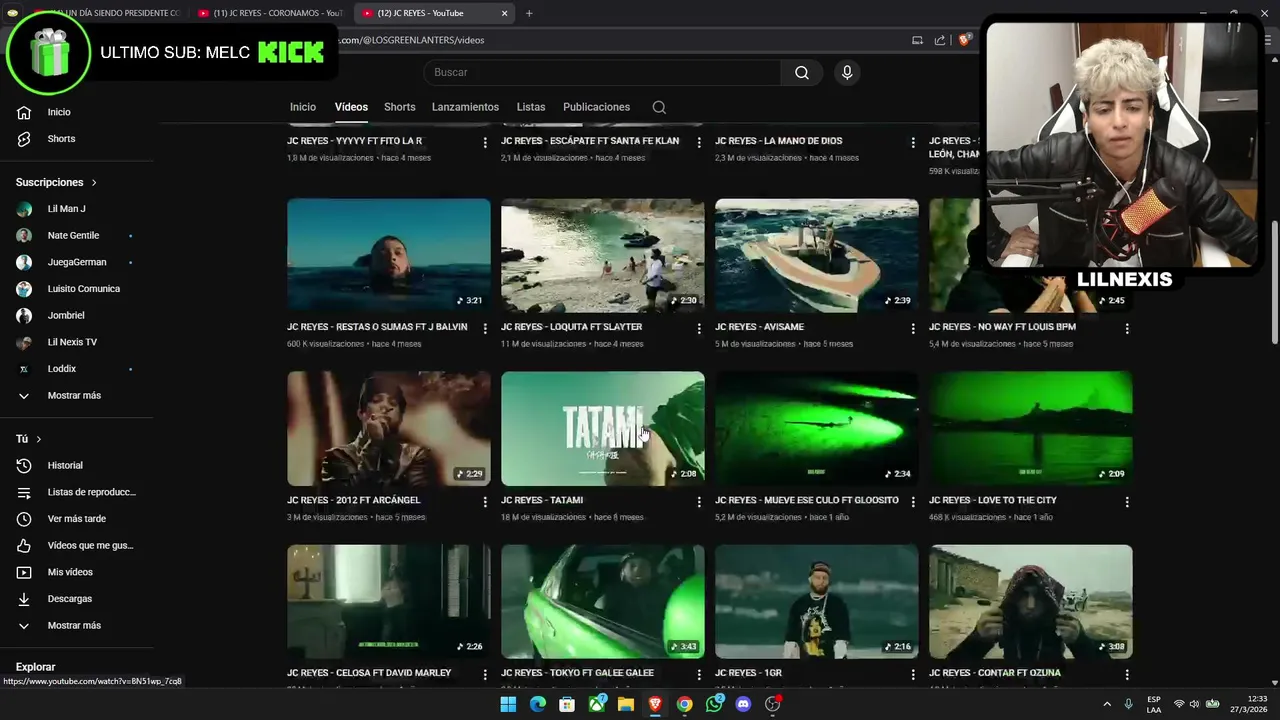
Task: Open Jombriel subscription channel
Action: (66, 316)
